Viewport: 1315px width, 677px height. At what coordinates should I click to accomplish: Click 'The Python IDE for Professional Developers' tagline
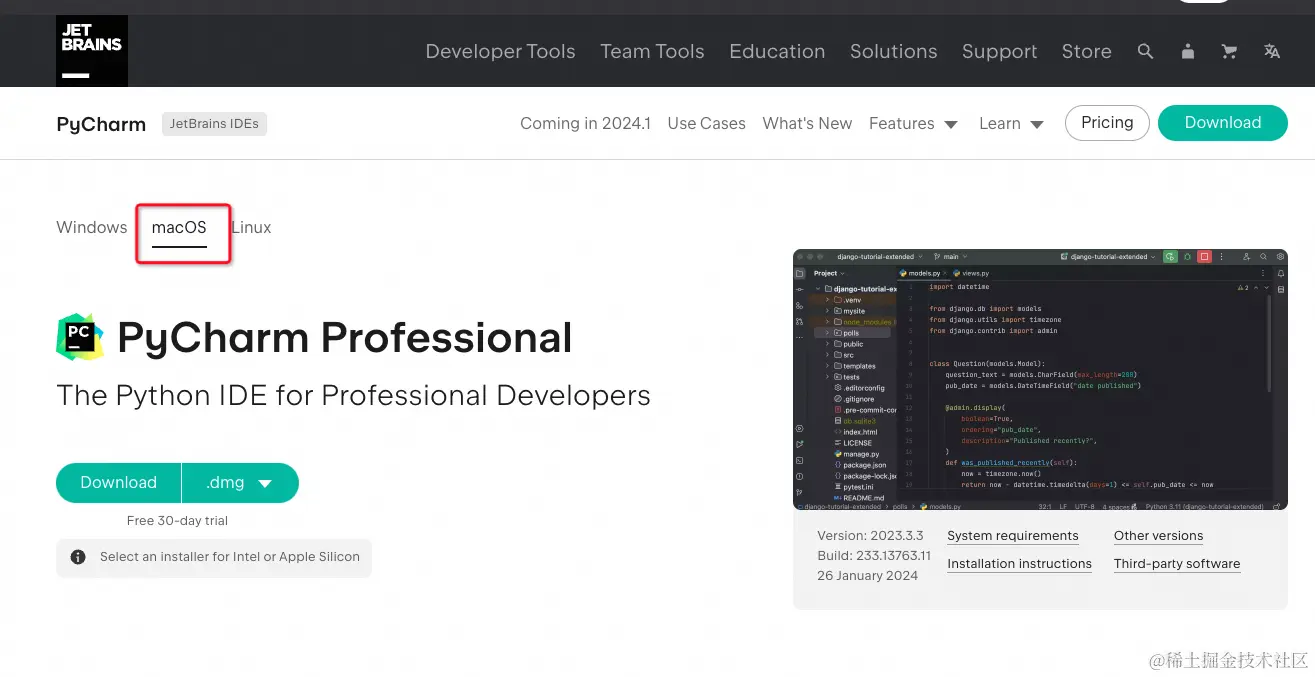coord(353,395)
